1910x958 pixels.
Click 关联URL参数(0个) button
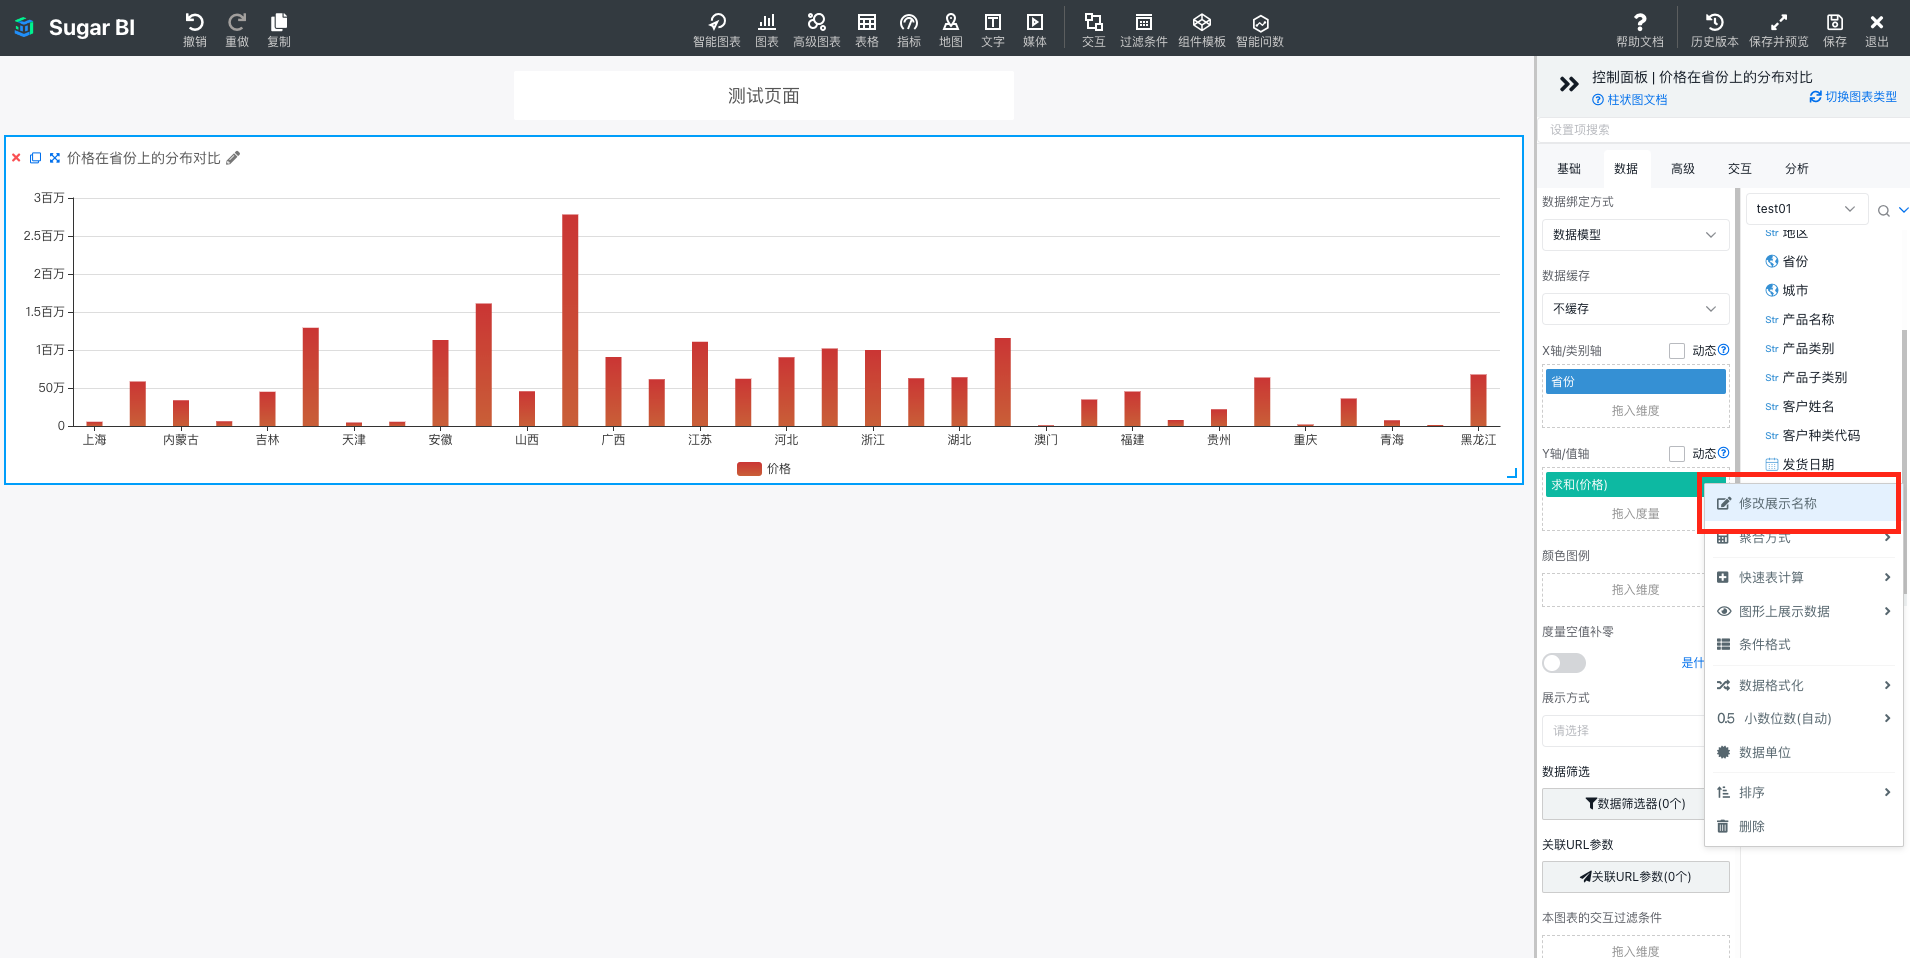click(1635, 877)
